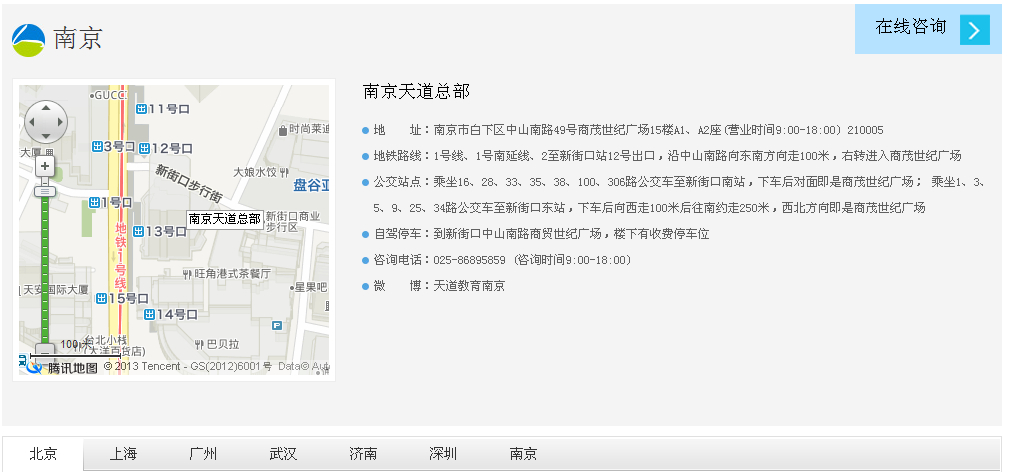
Task: Click the 南京天道总部 map label
Action: point(224,218)
